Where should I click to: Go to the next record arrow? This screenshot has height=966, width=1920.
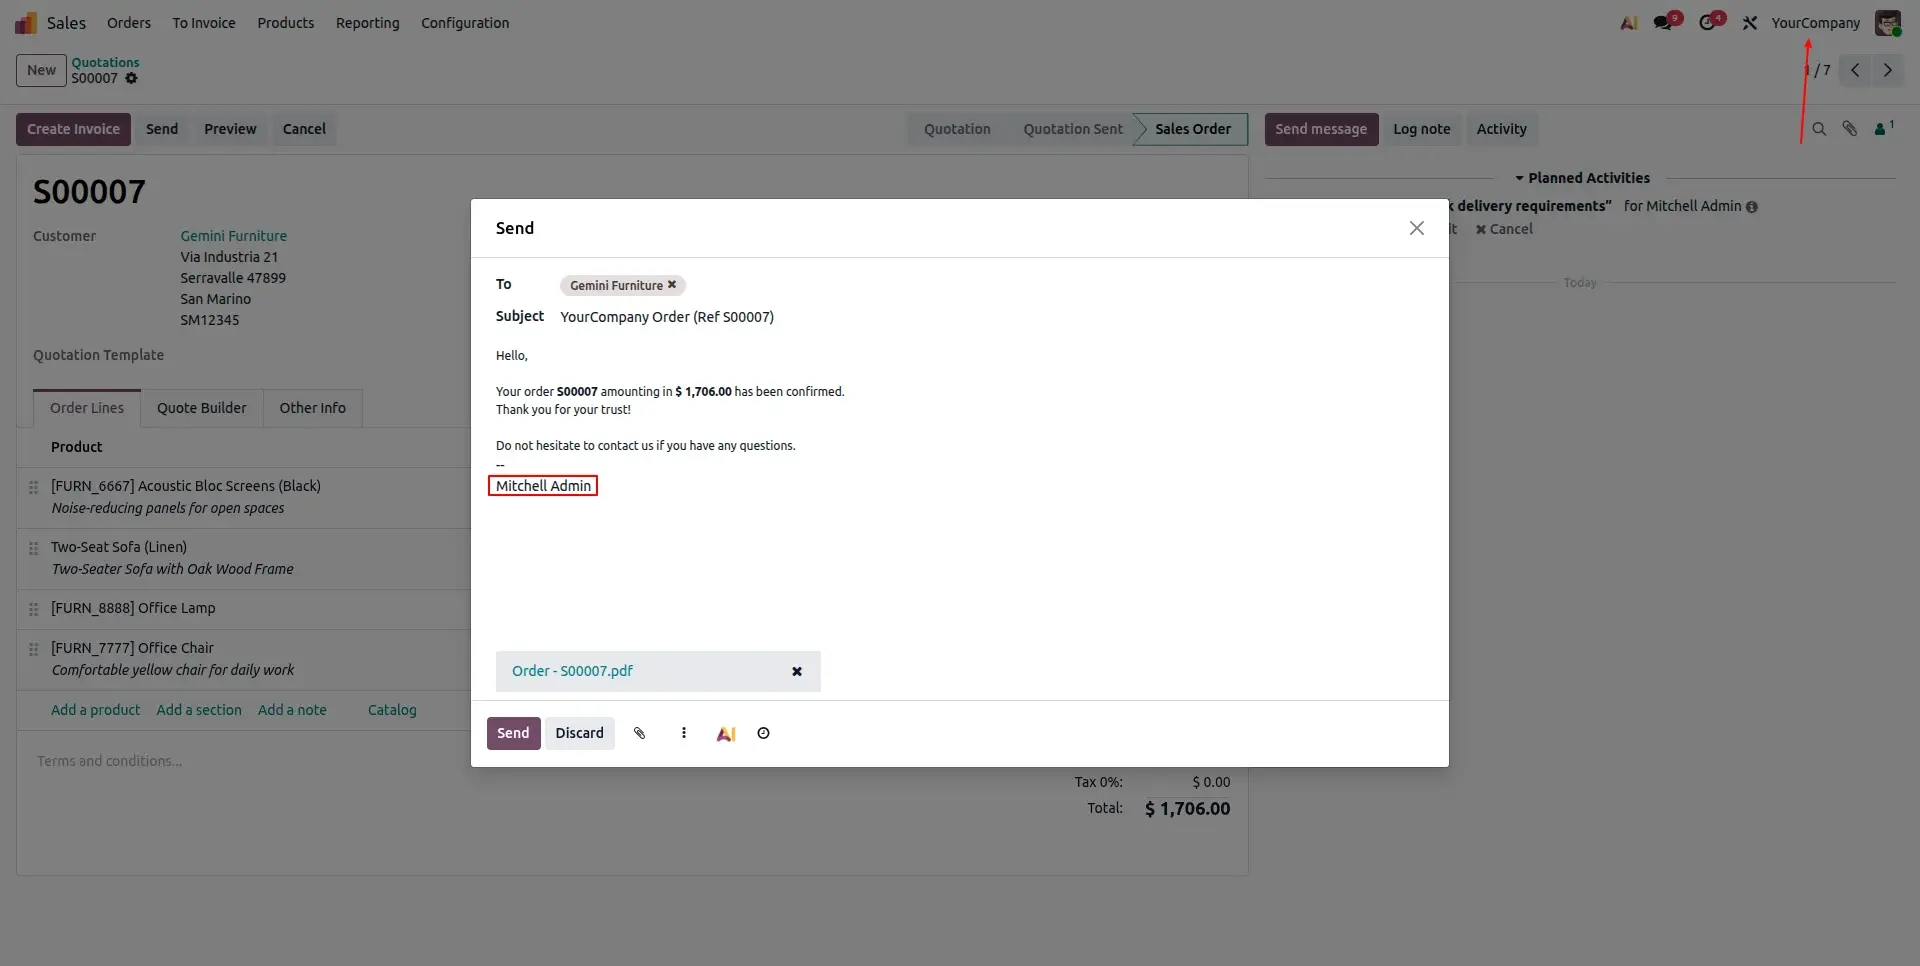click(x=1888, y=70)
